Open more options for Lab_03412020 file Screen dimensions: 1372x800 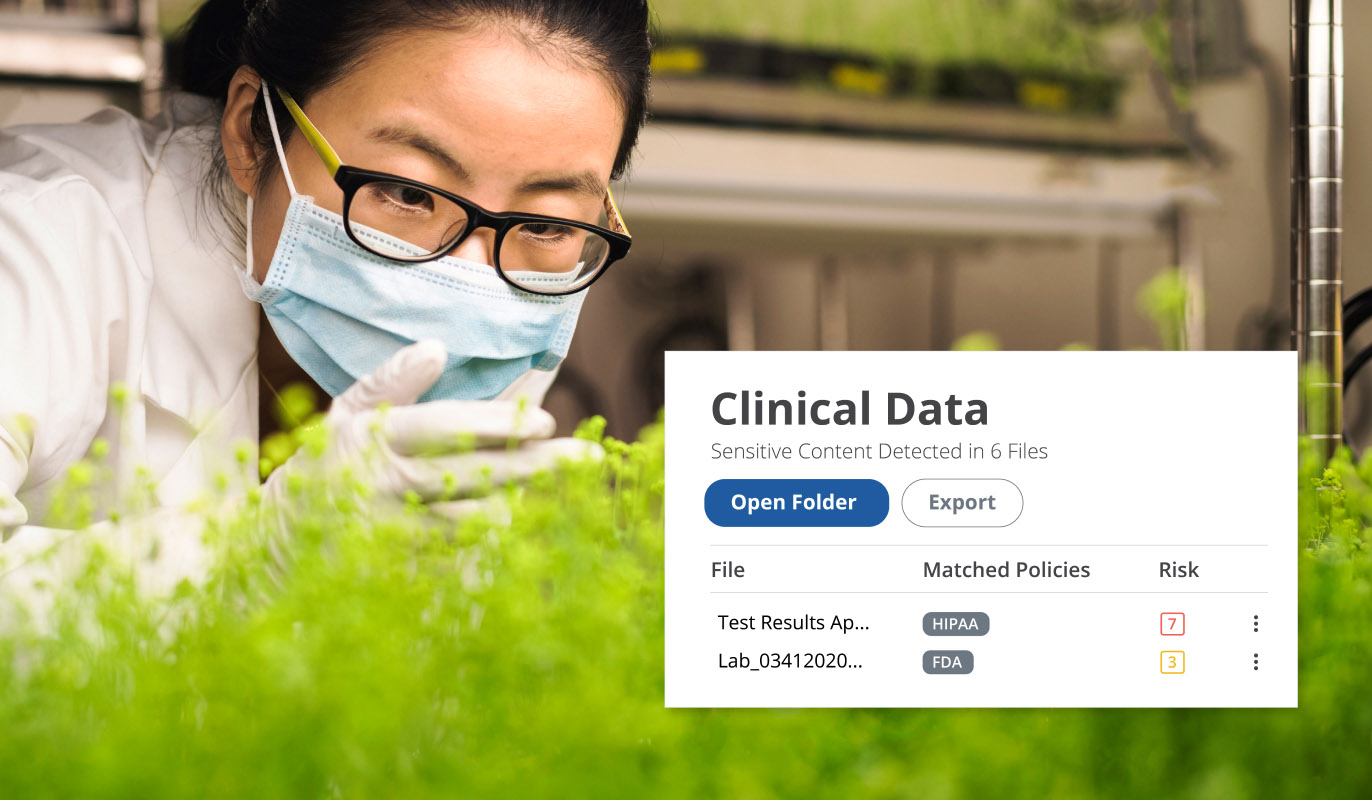coord(1255,662)
